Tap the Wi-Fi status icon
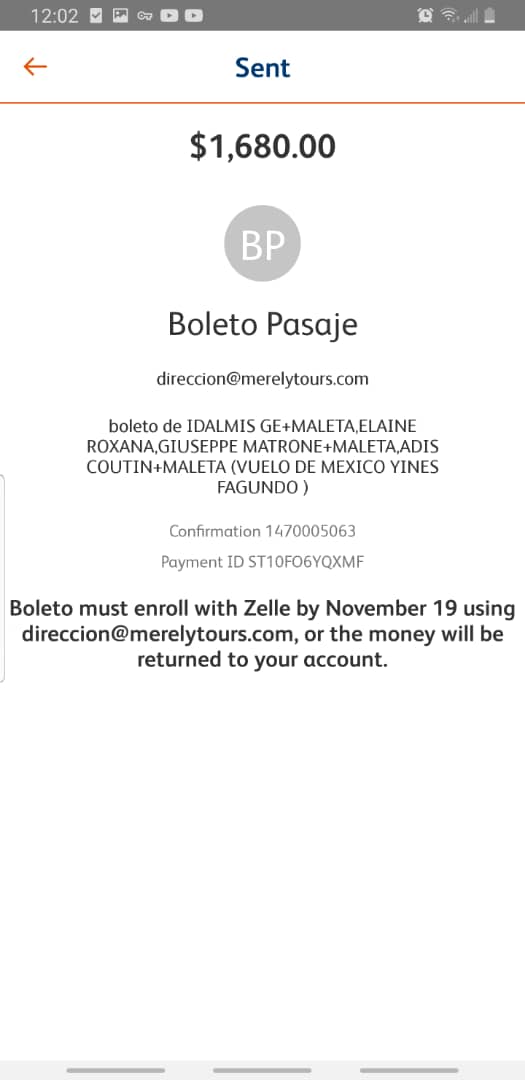The height and width of the screenshot is (1080, 525). tap(449, 16)
